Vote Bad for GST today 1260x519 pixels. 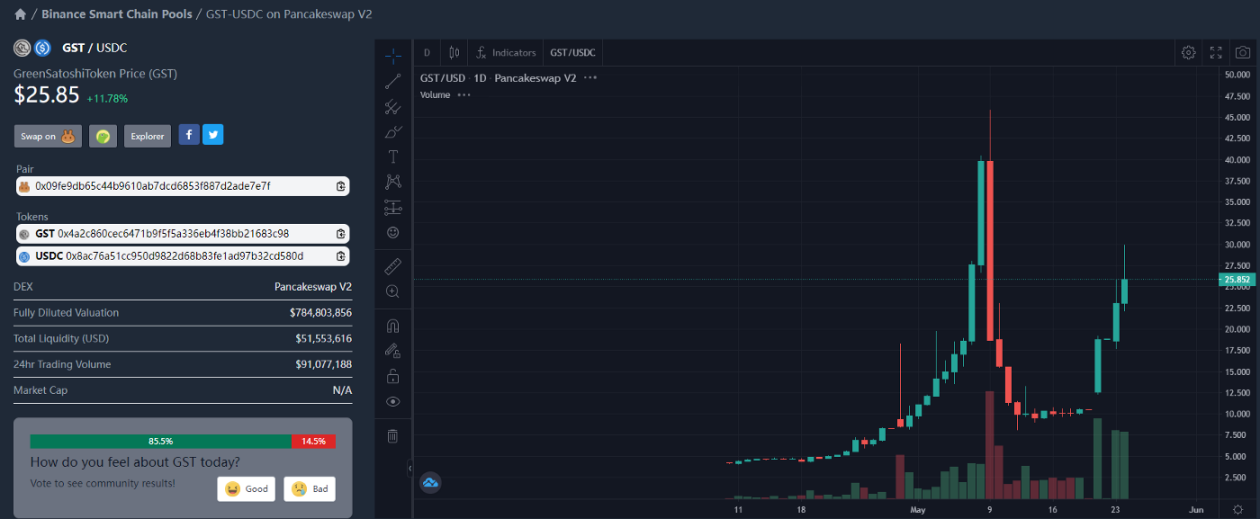pos(310,489)
